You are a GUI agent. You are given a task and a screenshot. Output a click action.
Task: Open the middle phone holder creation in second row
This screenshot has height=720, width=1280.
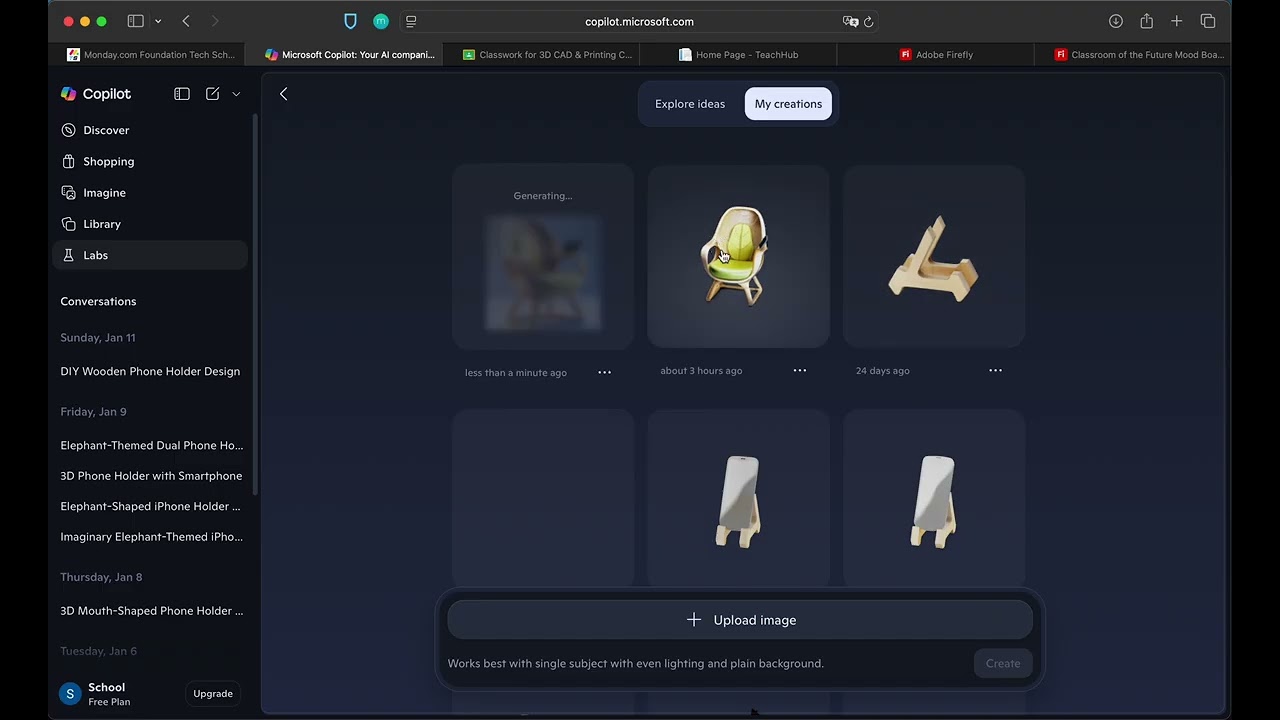click(x=738, y=498)
